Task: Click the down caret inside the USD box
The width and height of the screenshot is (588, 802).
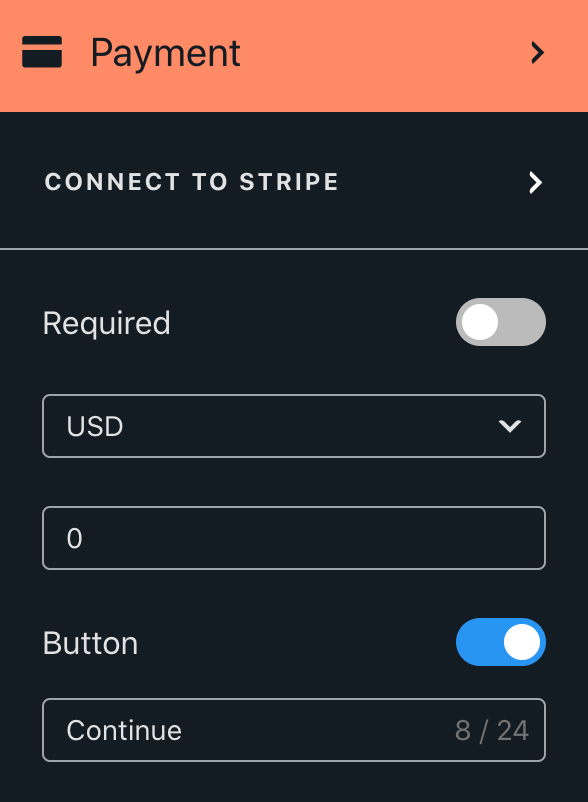Action: click(x=510, y=426)
